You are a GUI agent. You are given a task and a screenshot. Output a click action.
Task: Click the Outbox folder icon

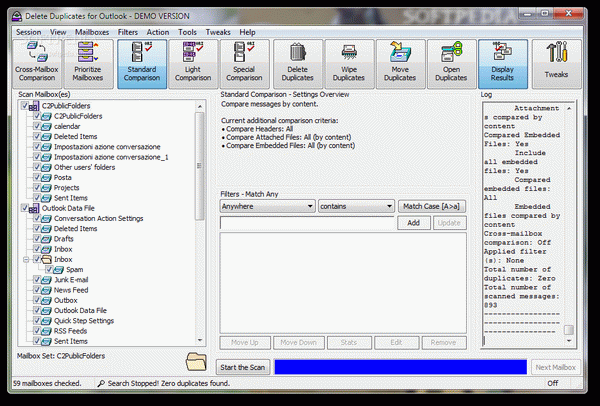pyautogui.click(x=46, y=300)
